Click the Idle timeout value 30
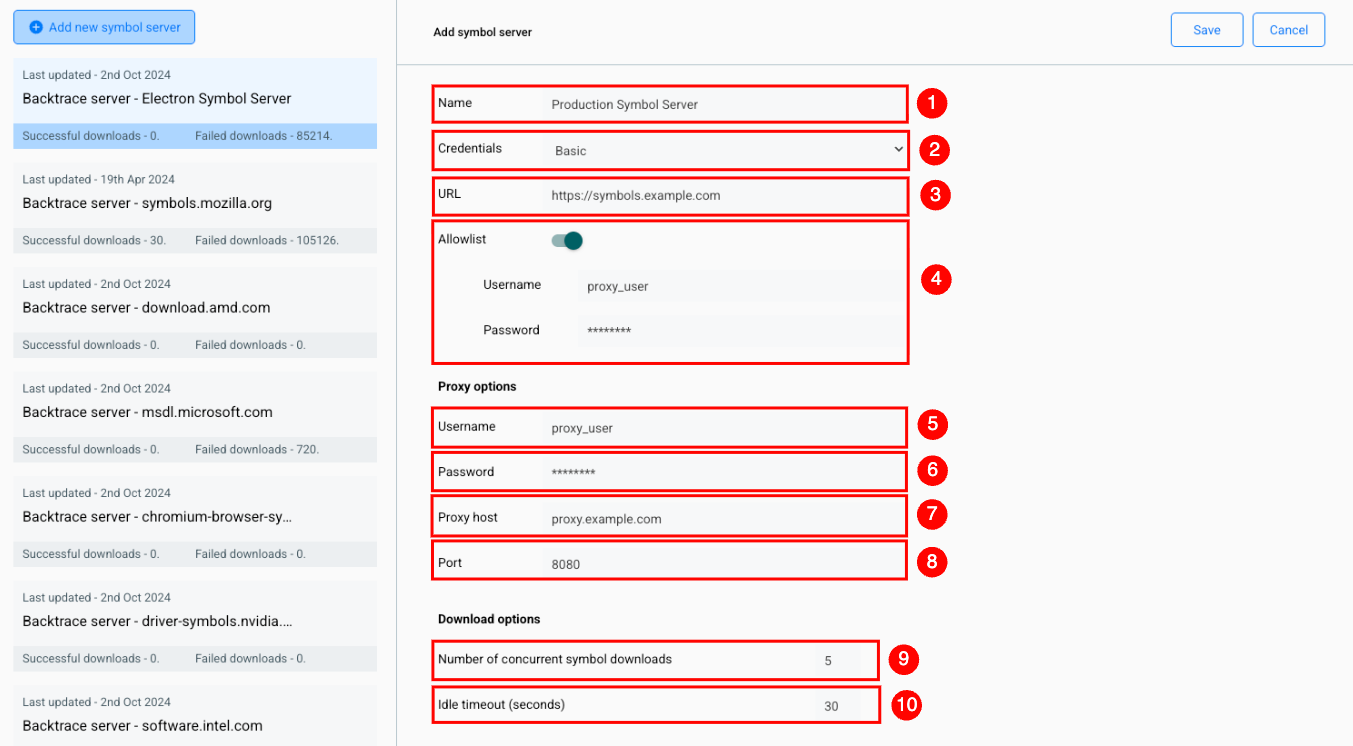The width and height of the screenshot is (1353, 746). click(x=839, y=705)
